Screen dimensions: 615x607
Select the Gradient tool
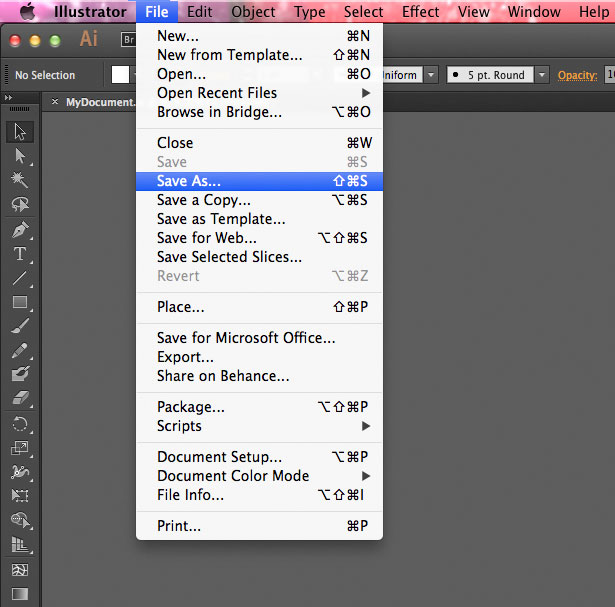click(20, 594)
